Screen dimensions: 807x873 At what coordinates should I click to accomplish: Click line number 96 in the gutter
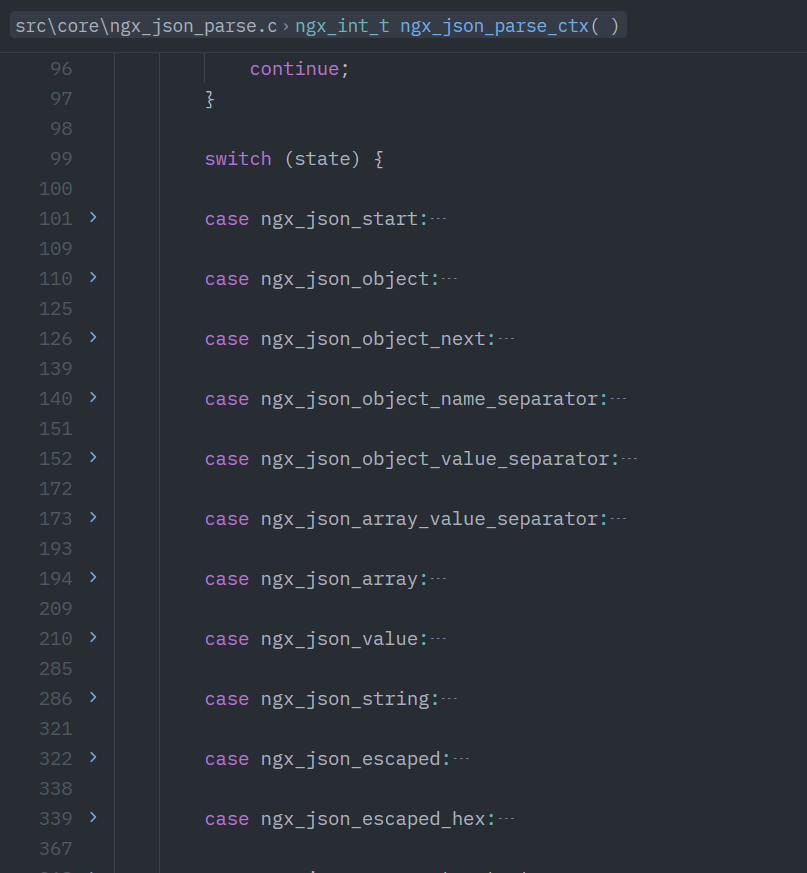click(x=61, y=69)
